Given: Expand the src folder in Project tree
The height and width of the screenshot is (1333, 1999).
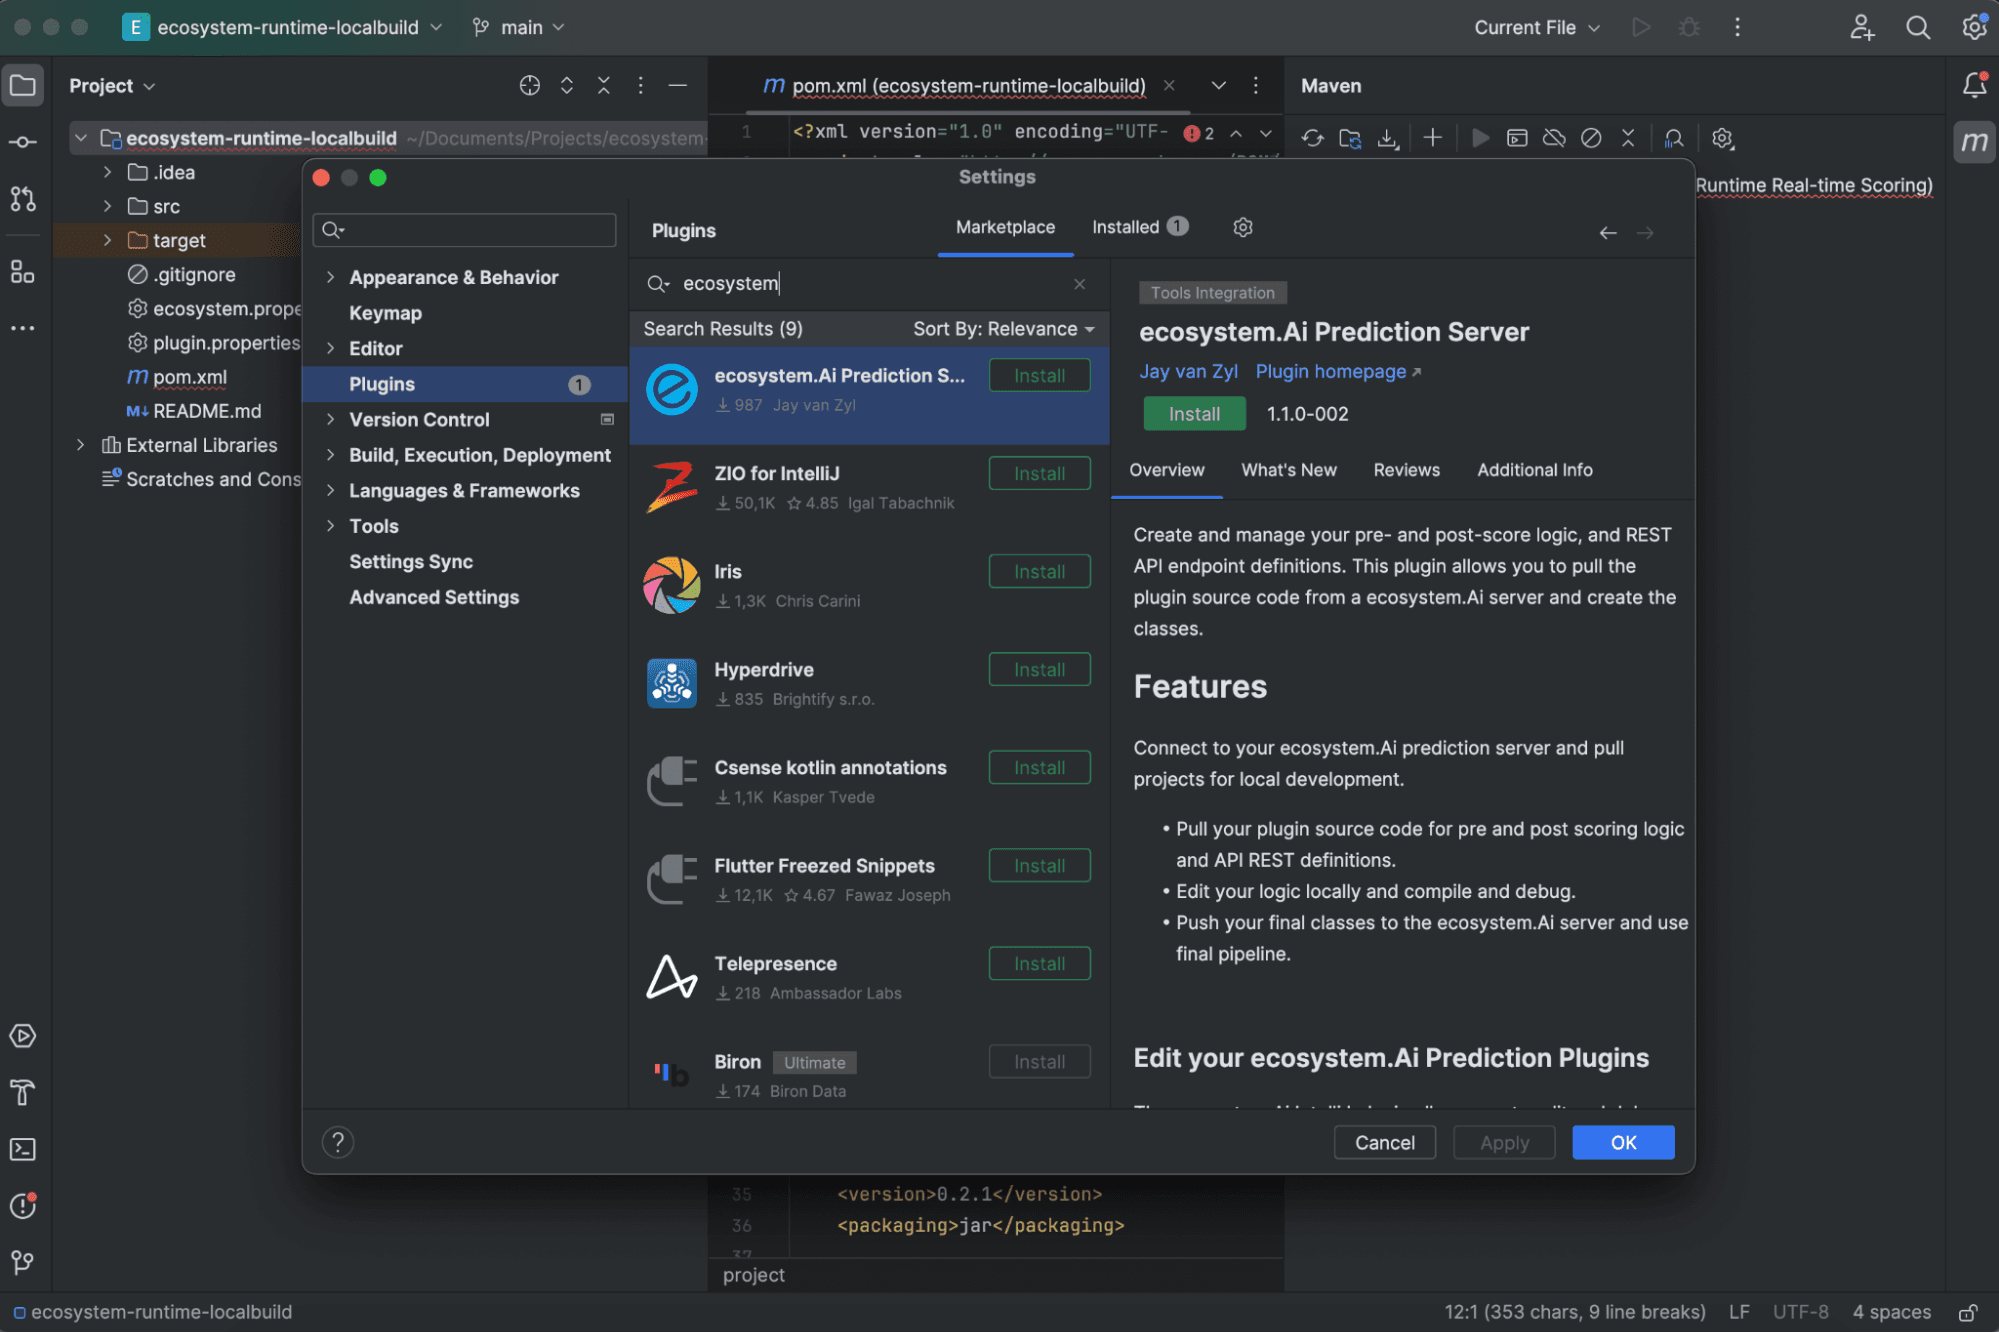Looking at the screenshot, I should point(106,206).
